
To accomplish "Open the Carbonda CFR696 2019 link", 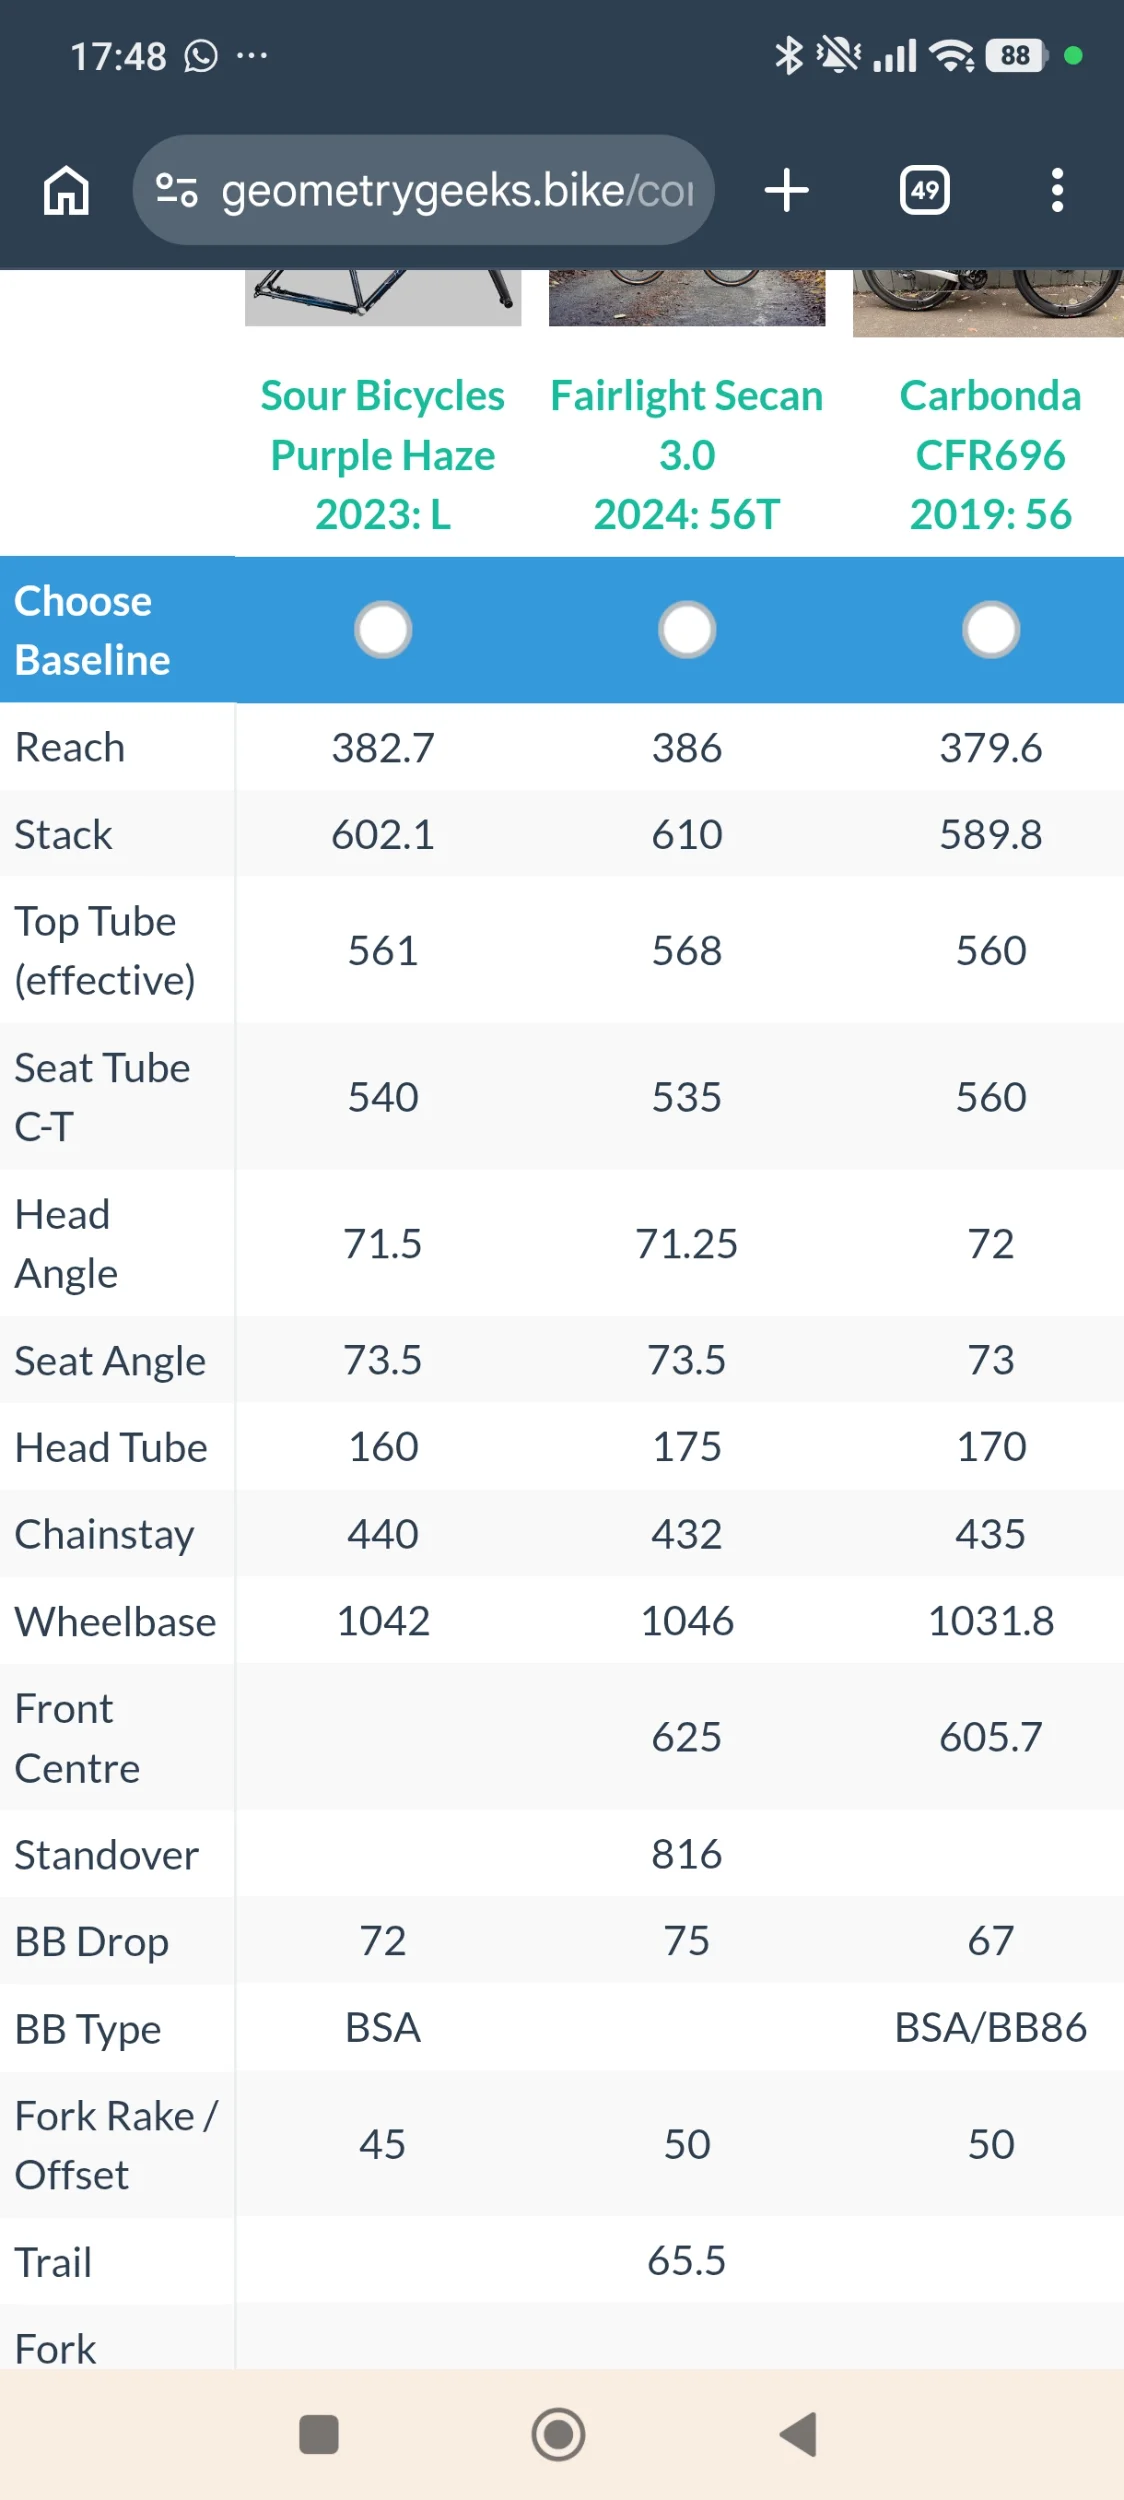I will pos(991,455).
